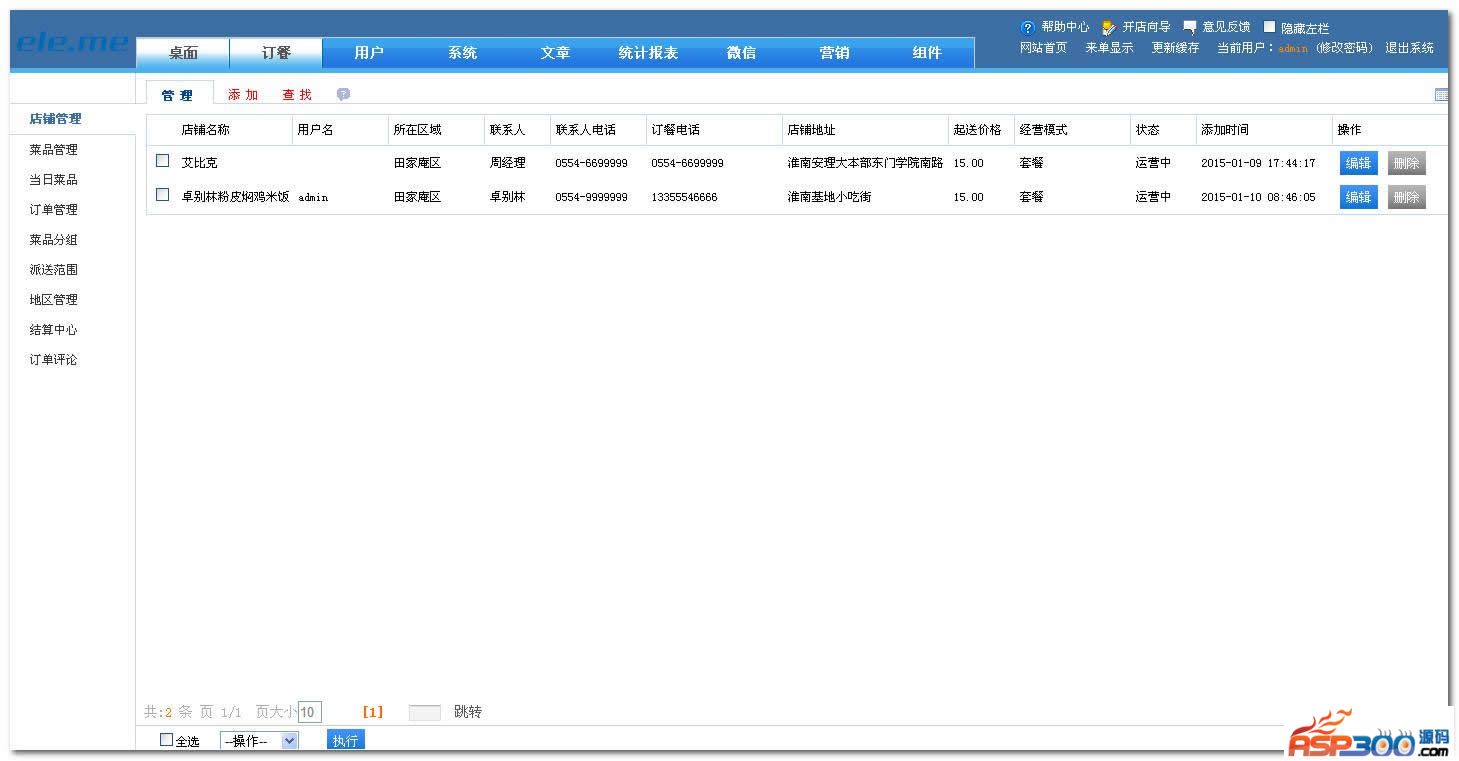
Task: Open the 意见反馈 link
Action: [1226, 27]
